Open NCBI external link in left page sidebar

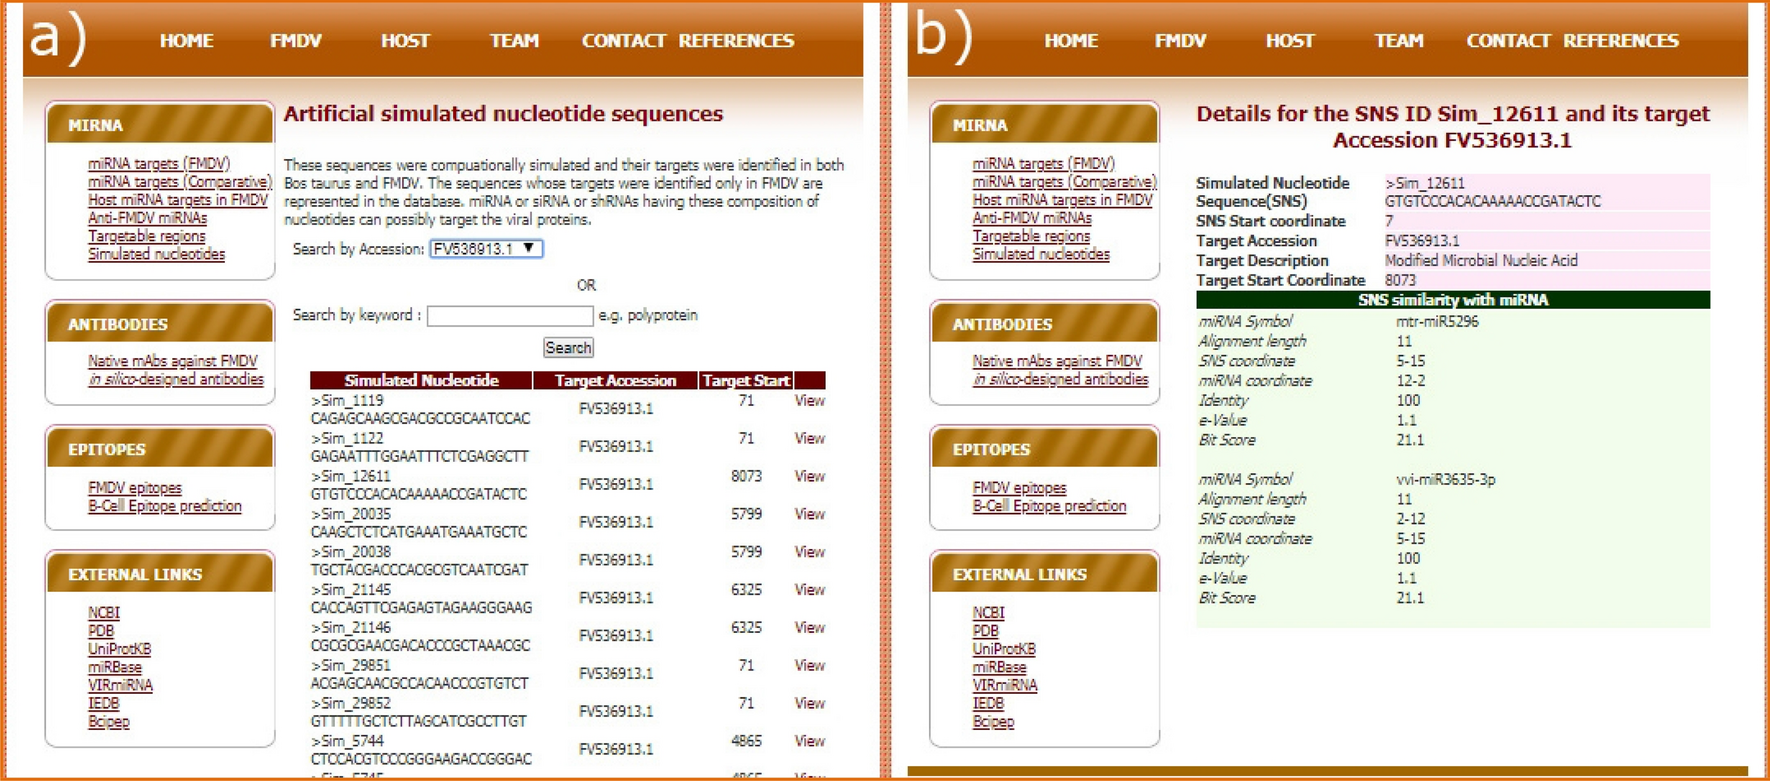104,613
